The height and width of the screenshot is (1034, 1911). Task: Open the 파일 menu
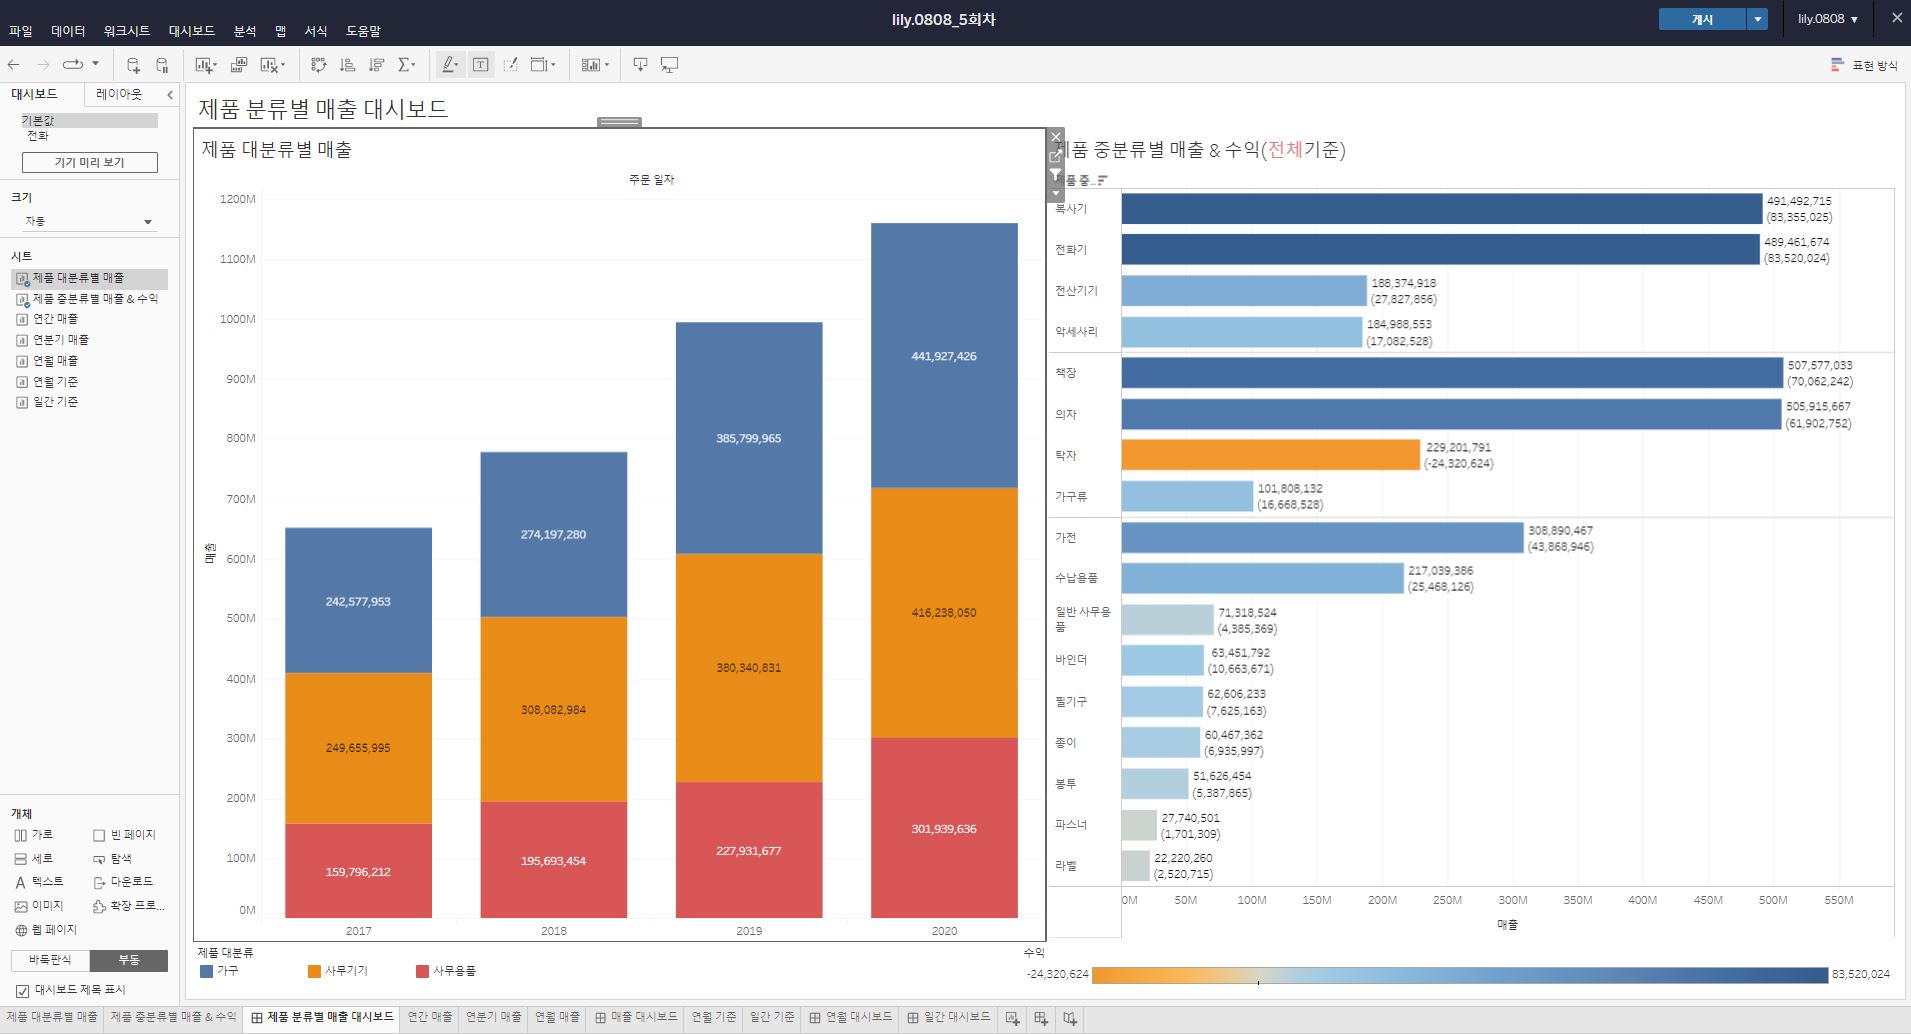tap(20, 31)
